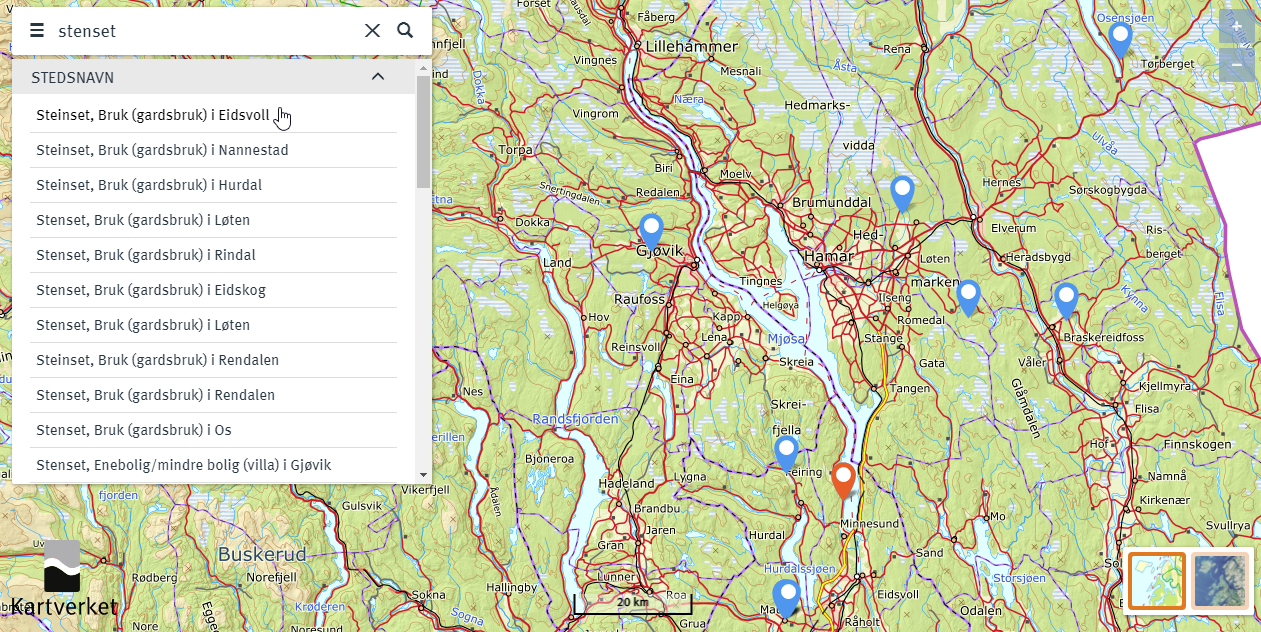Run search with magnifier icon

(x=405, y=30)
